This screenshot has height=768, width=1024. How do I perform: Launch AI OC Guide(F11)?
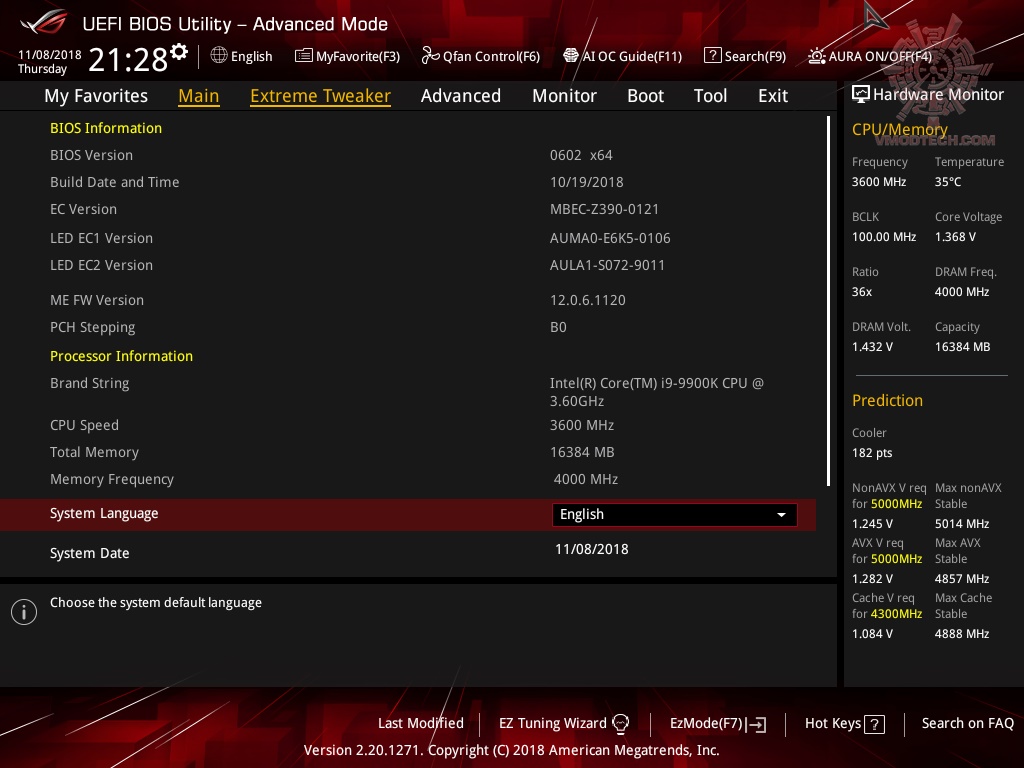tap(623, 56)
